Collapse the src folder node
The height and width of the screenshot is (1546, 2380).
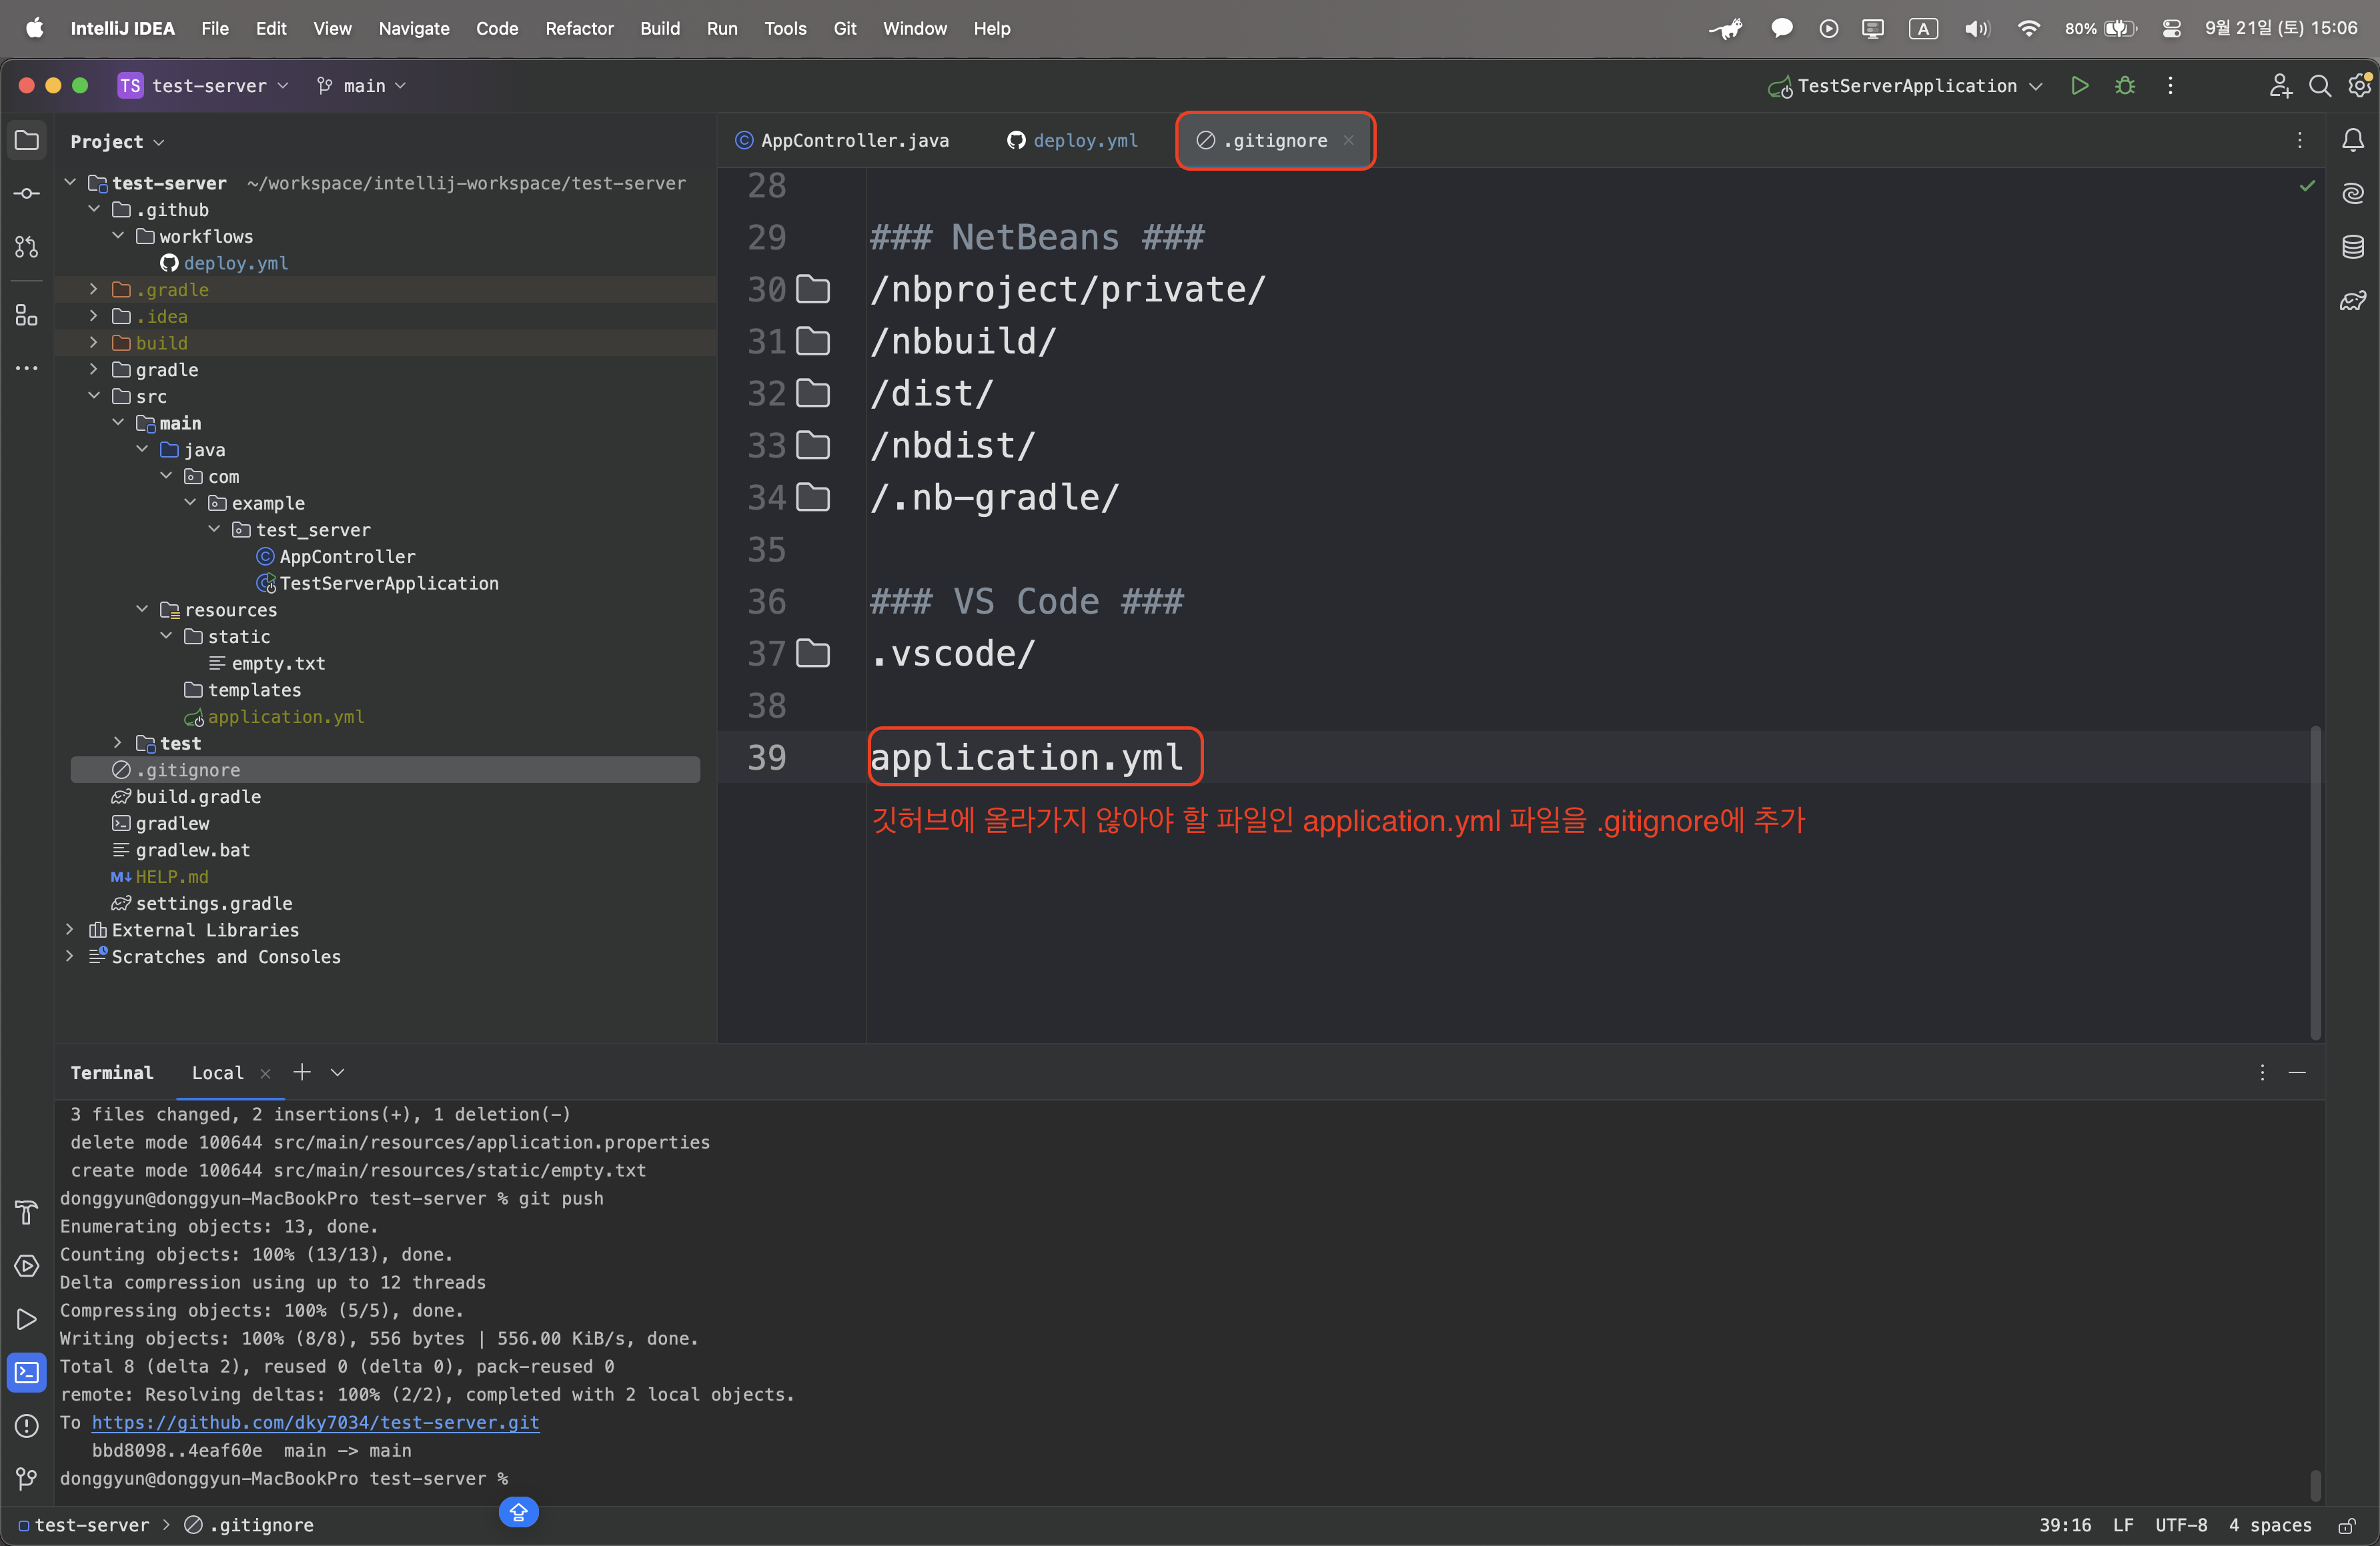(x=94, y=397)
